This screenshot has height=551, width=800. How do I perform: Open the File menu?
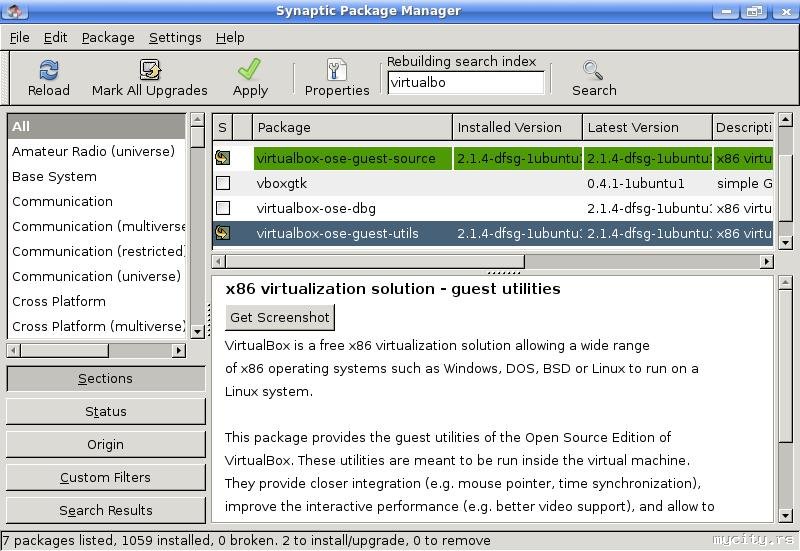pyautogui.click(x=19, y=37)
